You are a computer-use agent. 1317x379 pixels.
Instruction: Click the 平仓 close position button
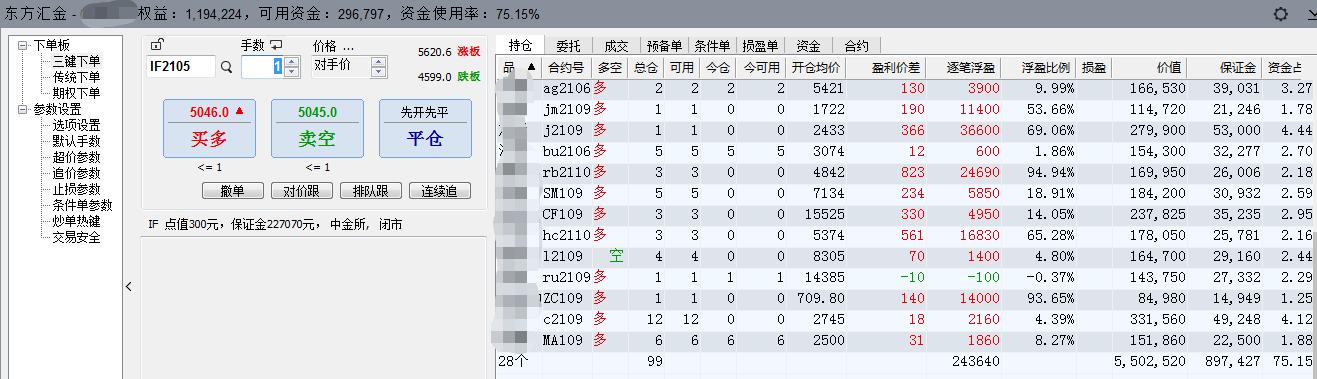tap(425, 128)
